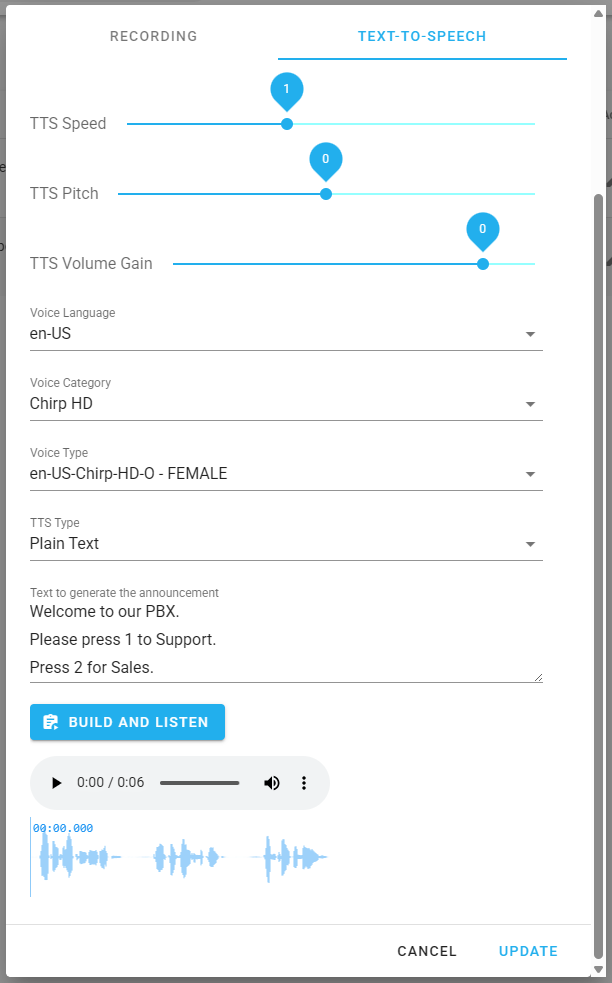
Task: Click the TTS Pitch slider handle
Action: click(326, 194)
